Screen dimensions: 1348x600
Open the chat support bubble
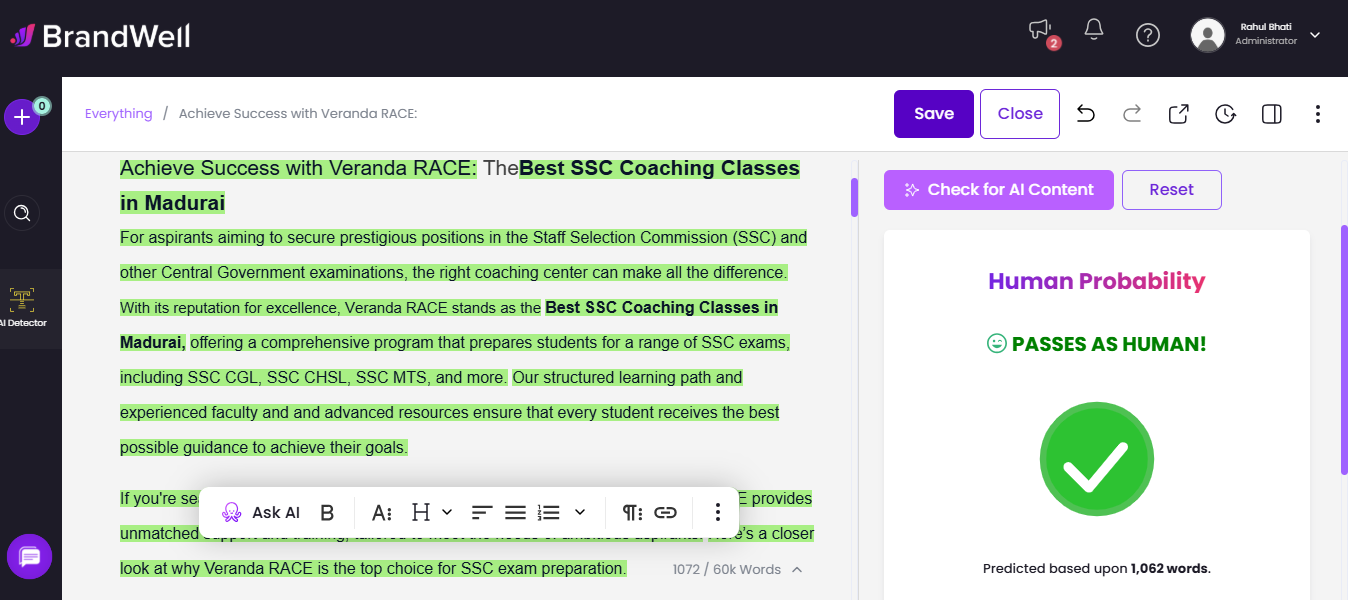[x=29, y=557]
